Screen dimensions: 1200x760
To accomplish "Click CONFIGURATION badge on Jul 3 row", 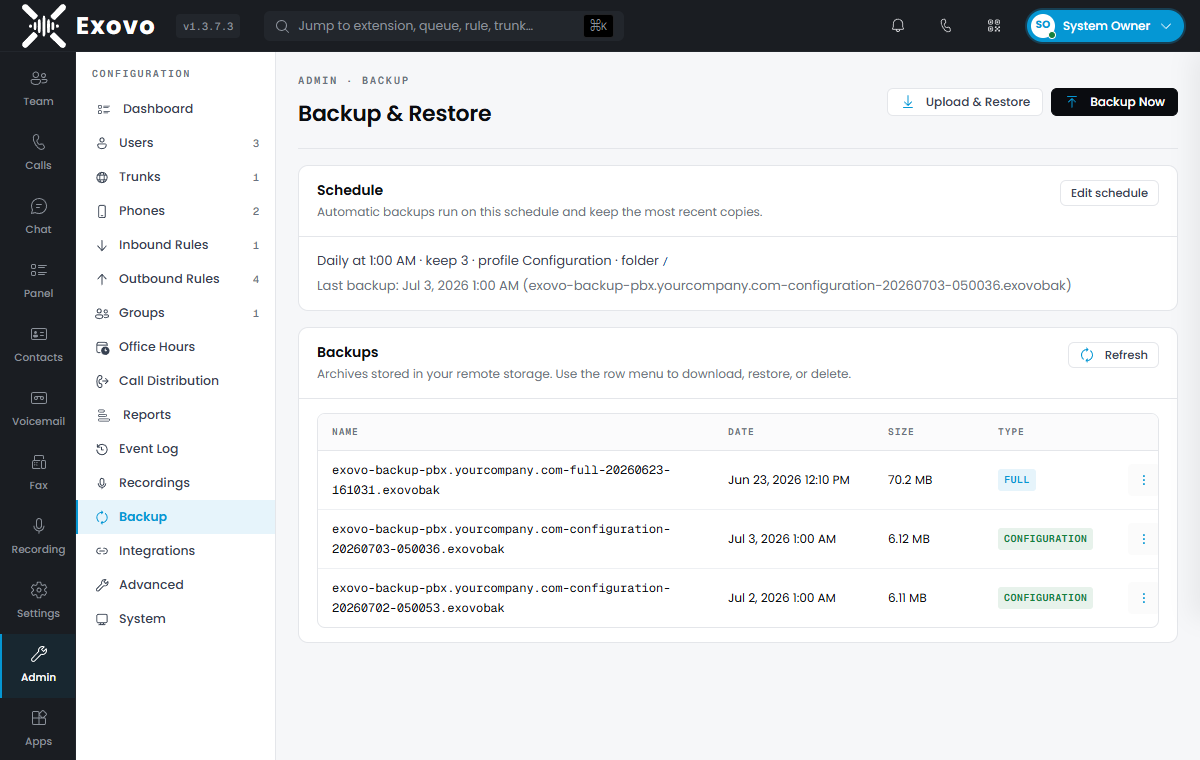I will pos(1045,539).
